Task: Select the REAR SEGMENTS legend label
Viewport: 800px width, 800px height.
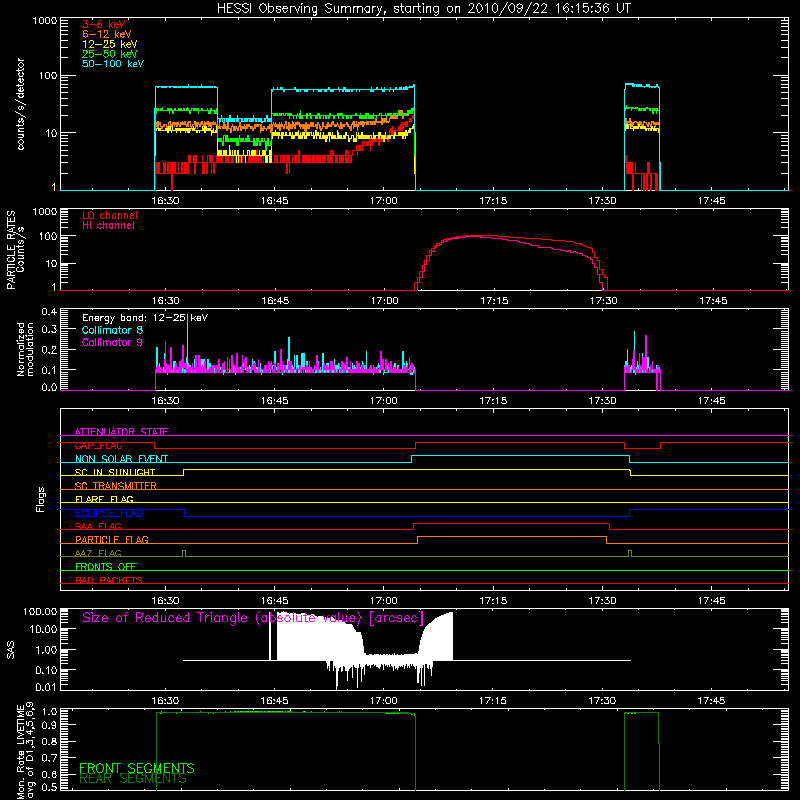Action: click(x=133, y=779)
